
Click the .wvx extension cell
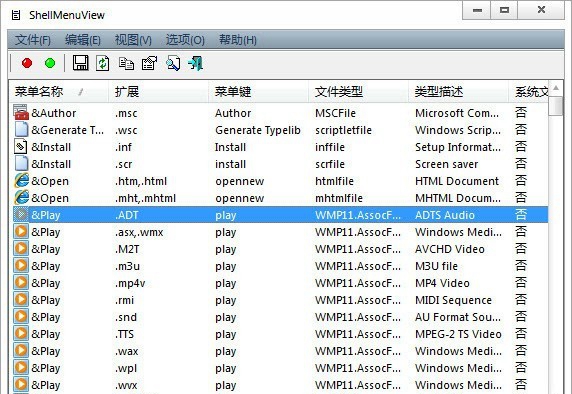(x=126, y=385)
